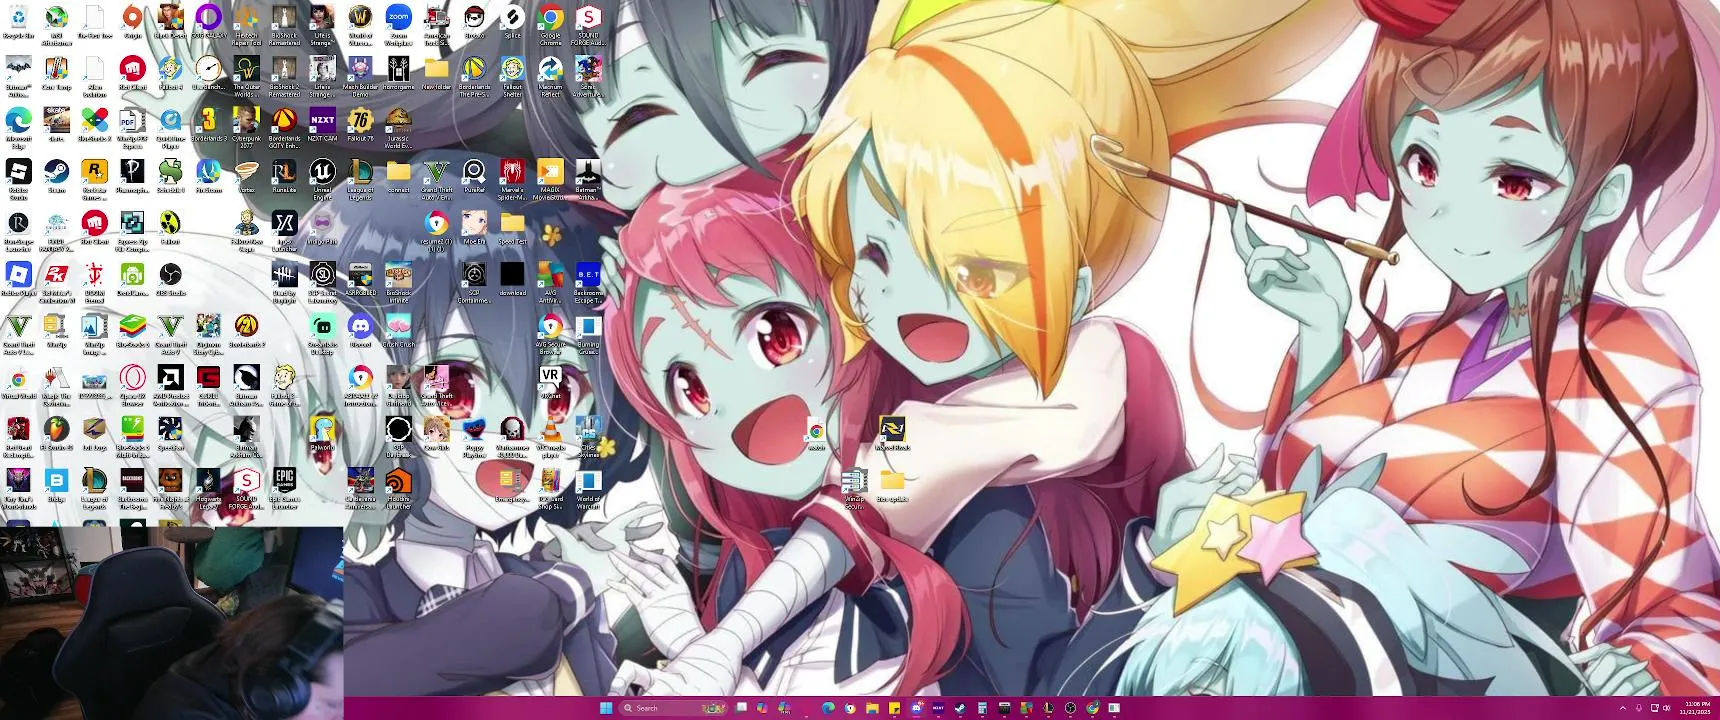
Task: Open the Origin desktop shortcut
Action: pos(132,22)
